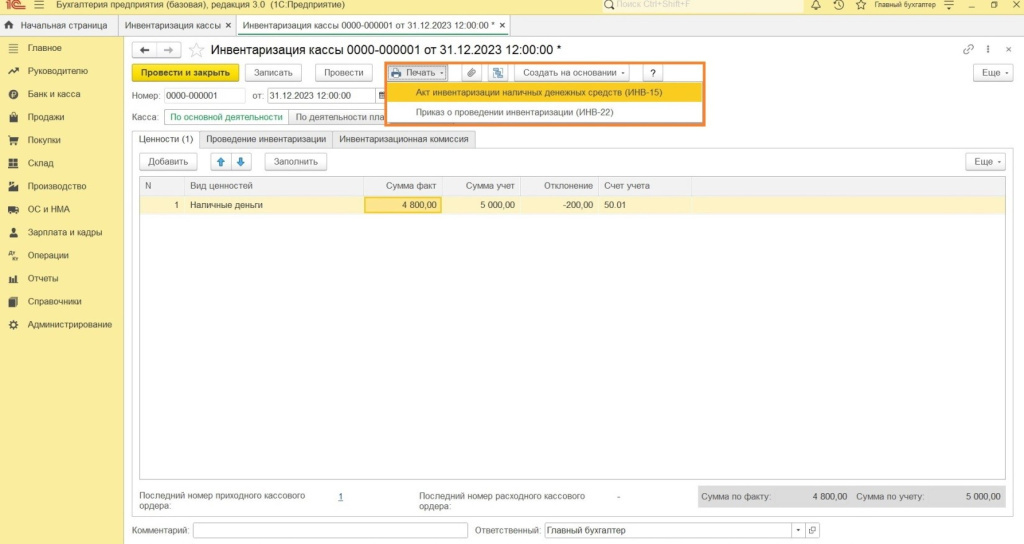Open calendar picker for date field
This screenshot has width=1024, height=544.
381,96
